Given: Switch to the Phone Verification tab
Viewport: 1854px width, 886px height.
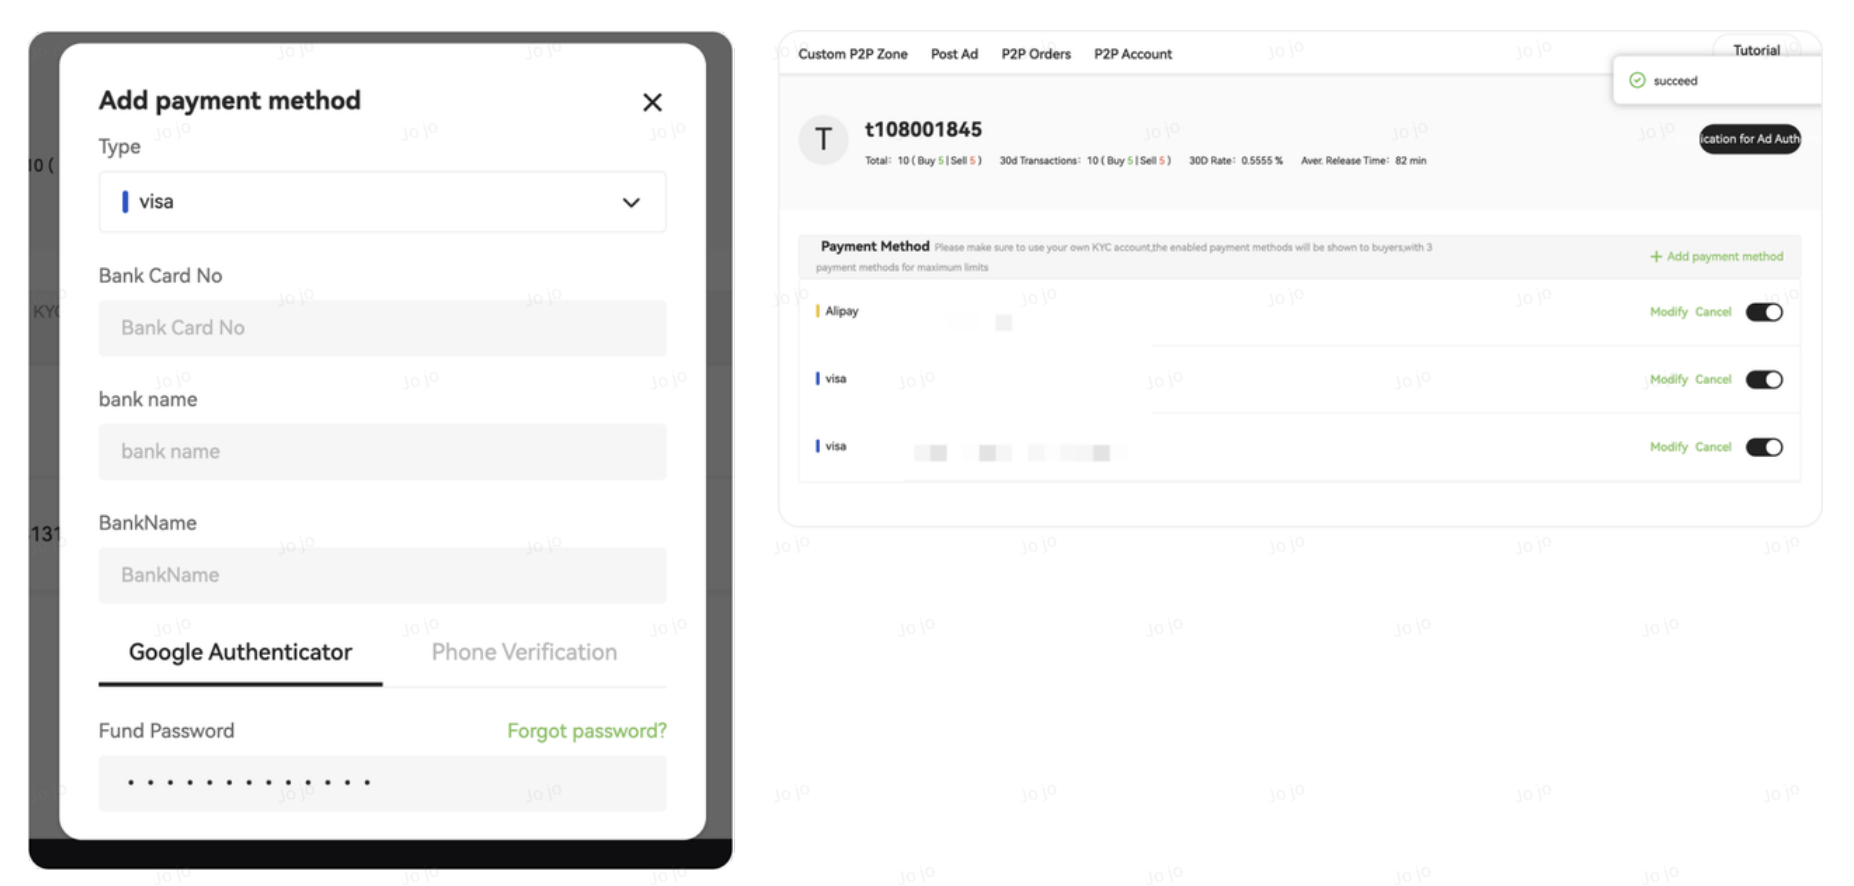Looking at the screenshot, I should click(x=524, y=653).
